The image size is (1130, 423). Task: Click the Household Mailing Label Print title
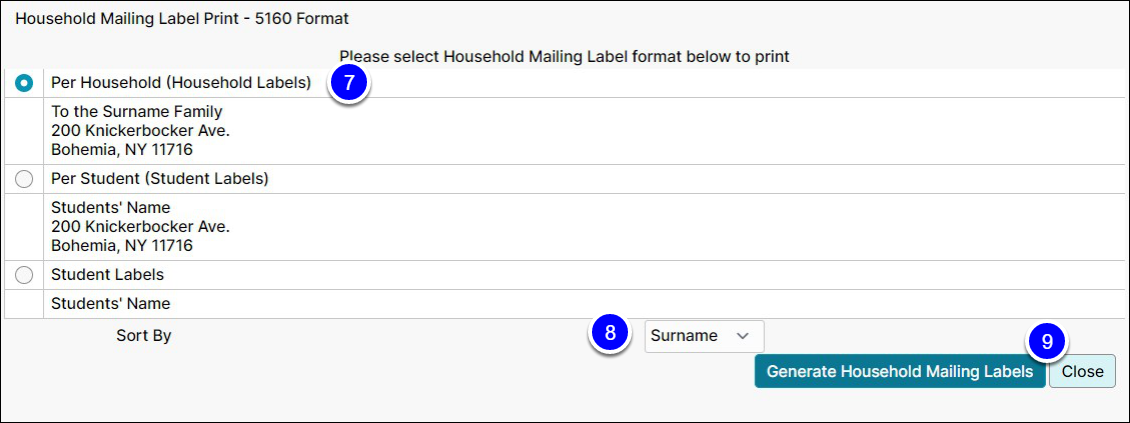182,19
